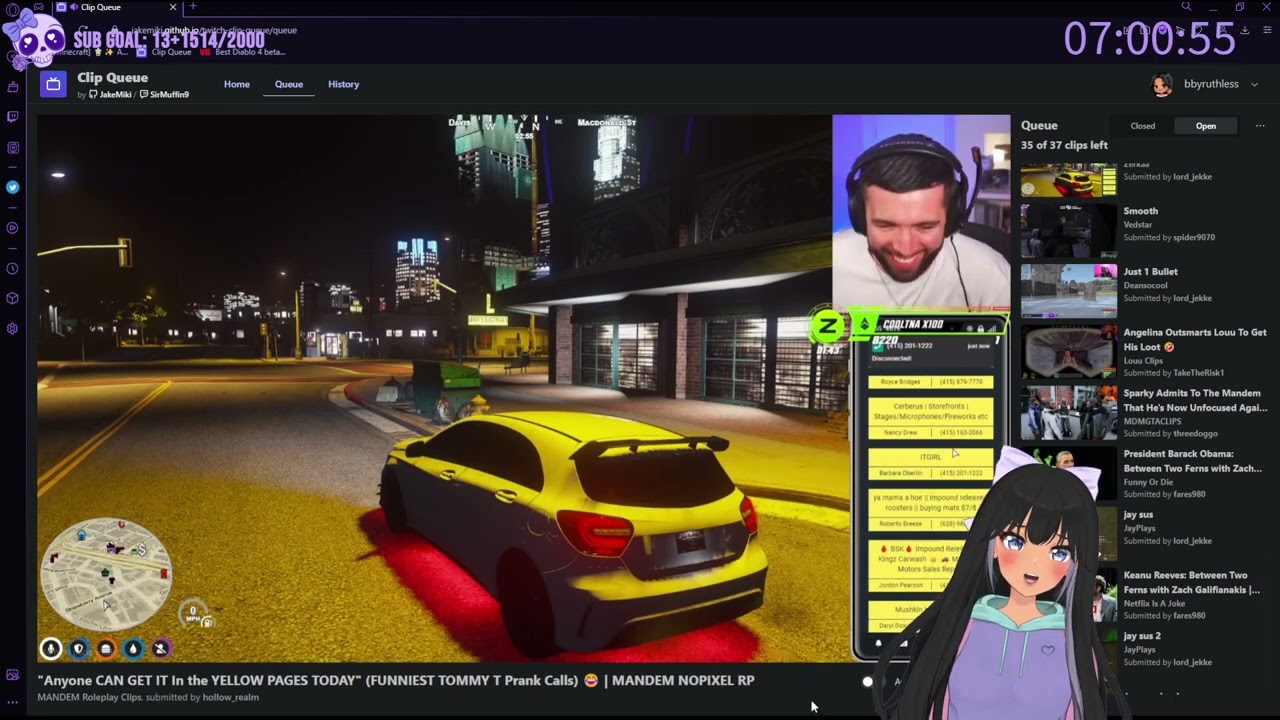Go to the Home tab
The width and height of the screenshot is (1280, 720).
pos(237,84)
